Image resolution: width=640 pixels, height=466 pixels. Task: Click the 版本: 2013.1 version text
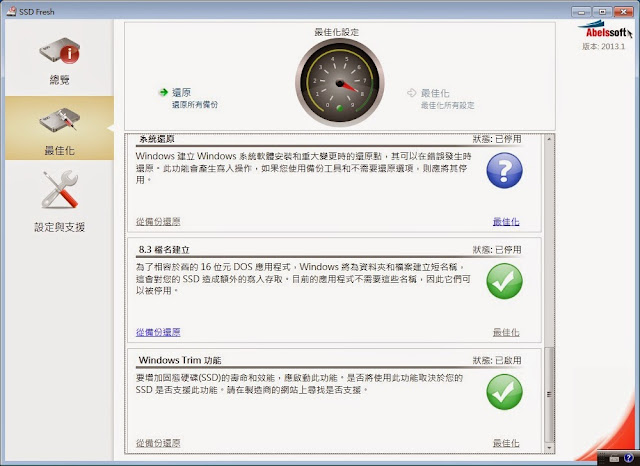point(603,46)
